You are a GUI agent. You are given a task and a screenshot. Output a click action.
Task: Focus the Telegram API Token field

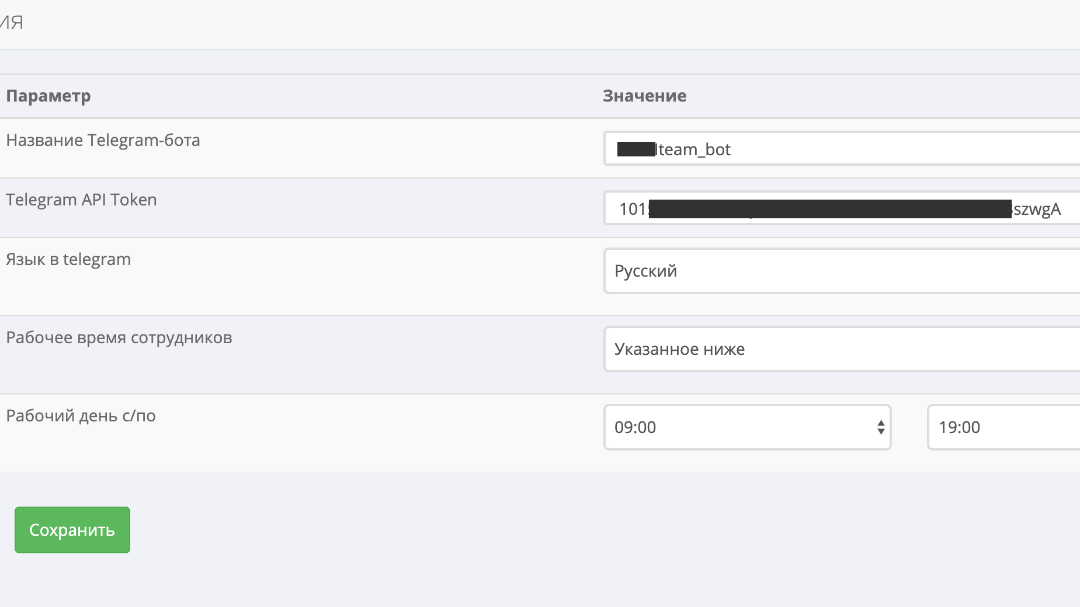(842, 208)
